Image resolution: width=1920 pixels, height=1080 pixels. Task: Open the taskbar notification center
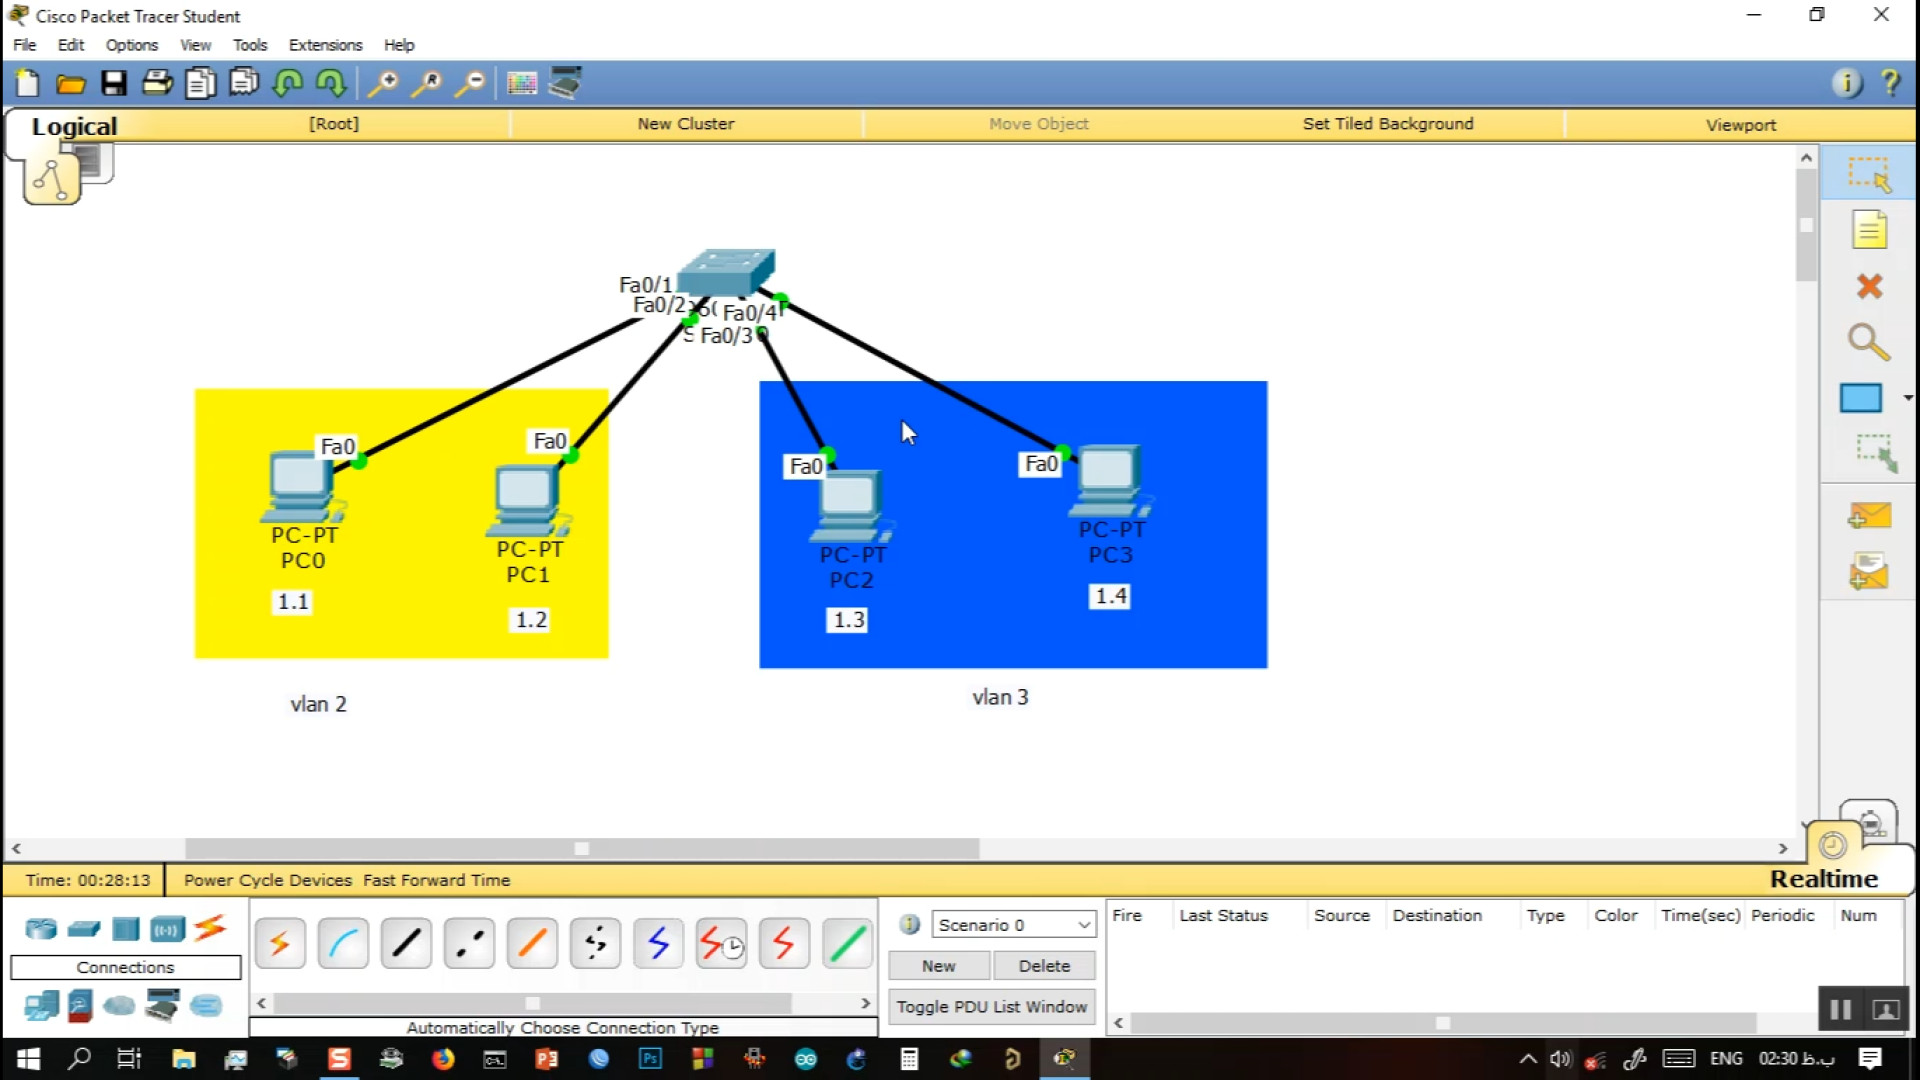pyautogui.click(x=1870, y=1059)
